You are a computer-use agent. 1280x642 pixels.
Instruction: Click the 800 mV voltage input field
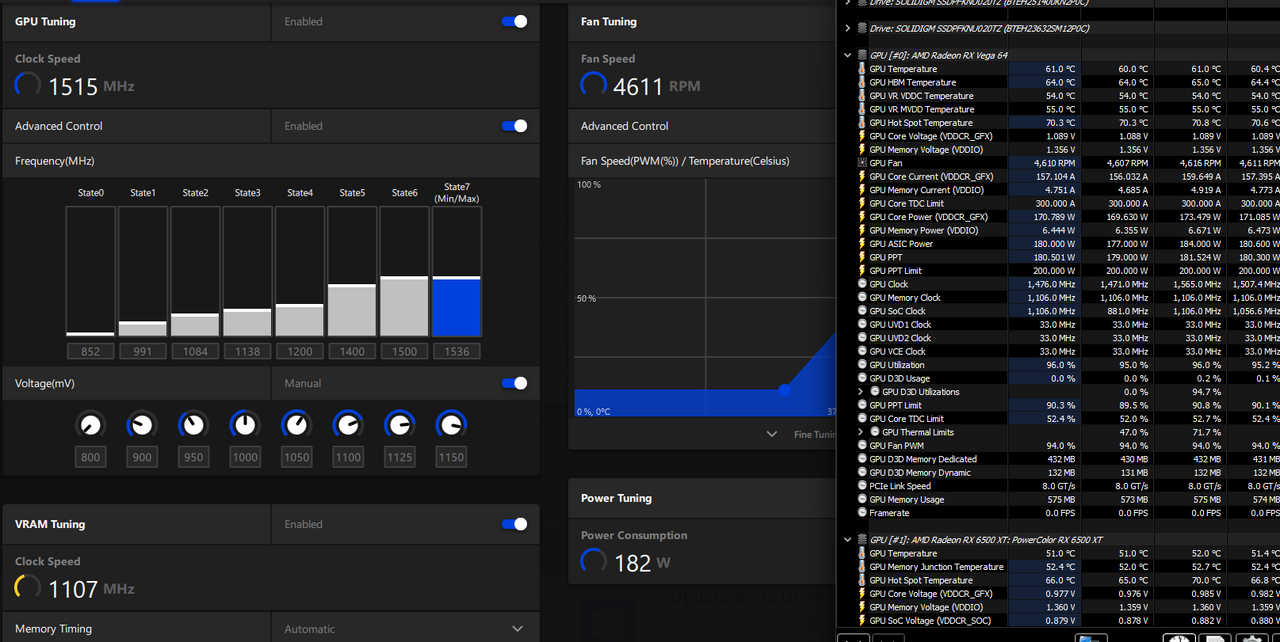click(x=91, y=457)
